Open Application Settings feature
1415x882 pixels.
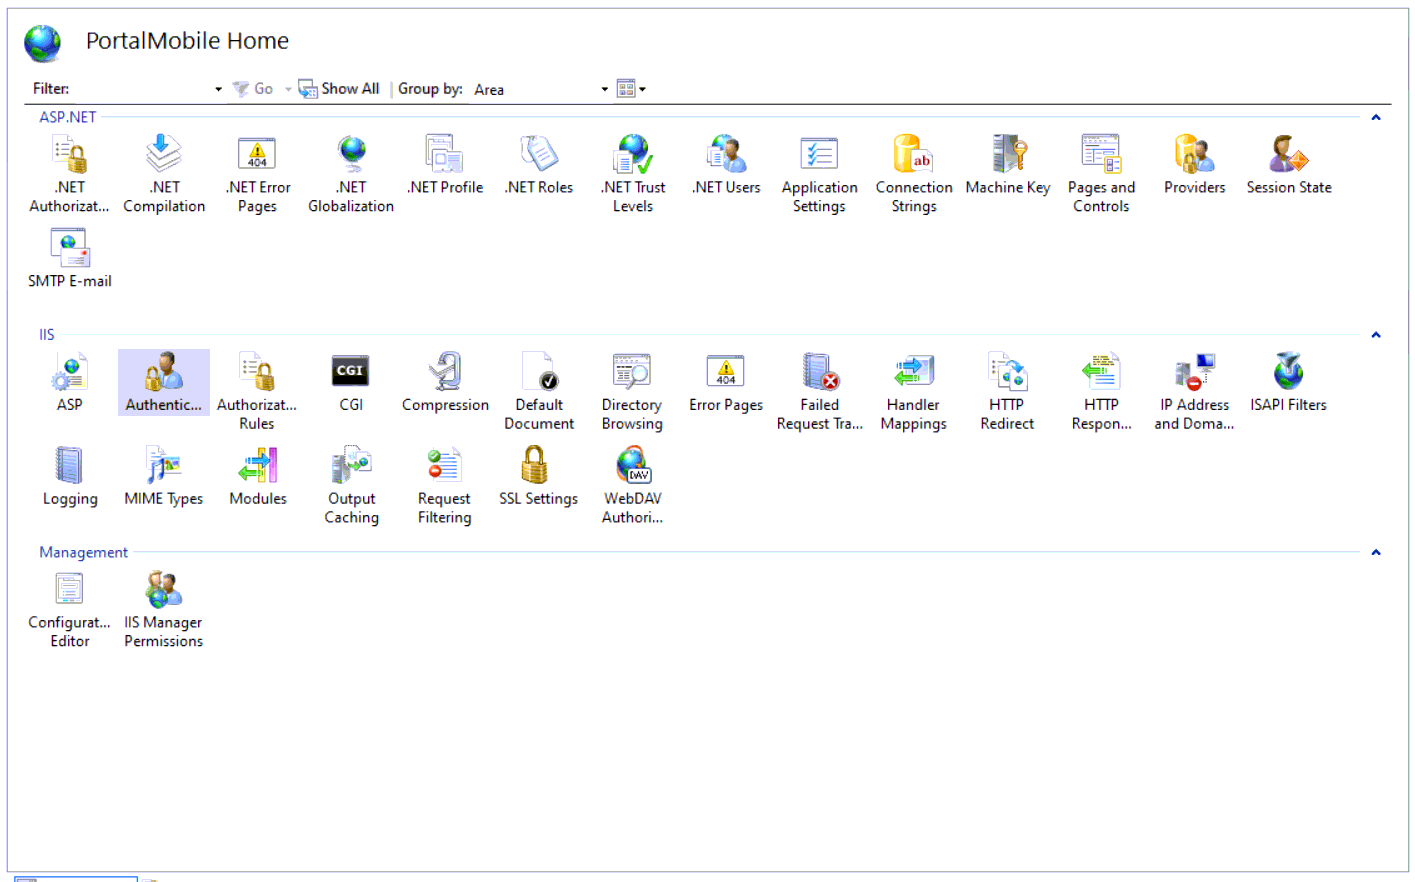[819, 175]
